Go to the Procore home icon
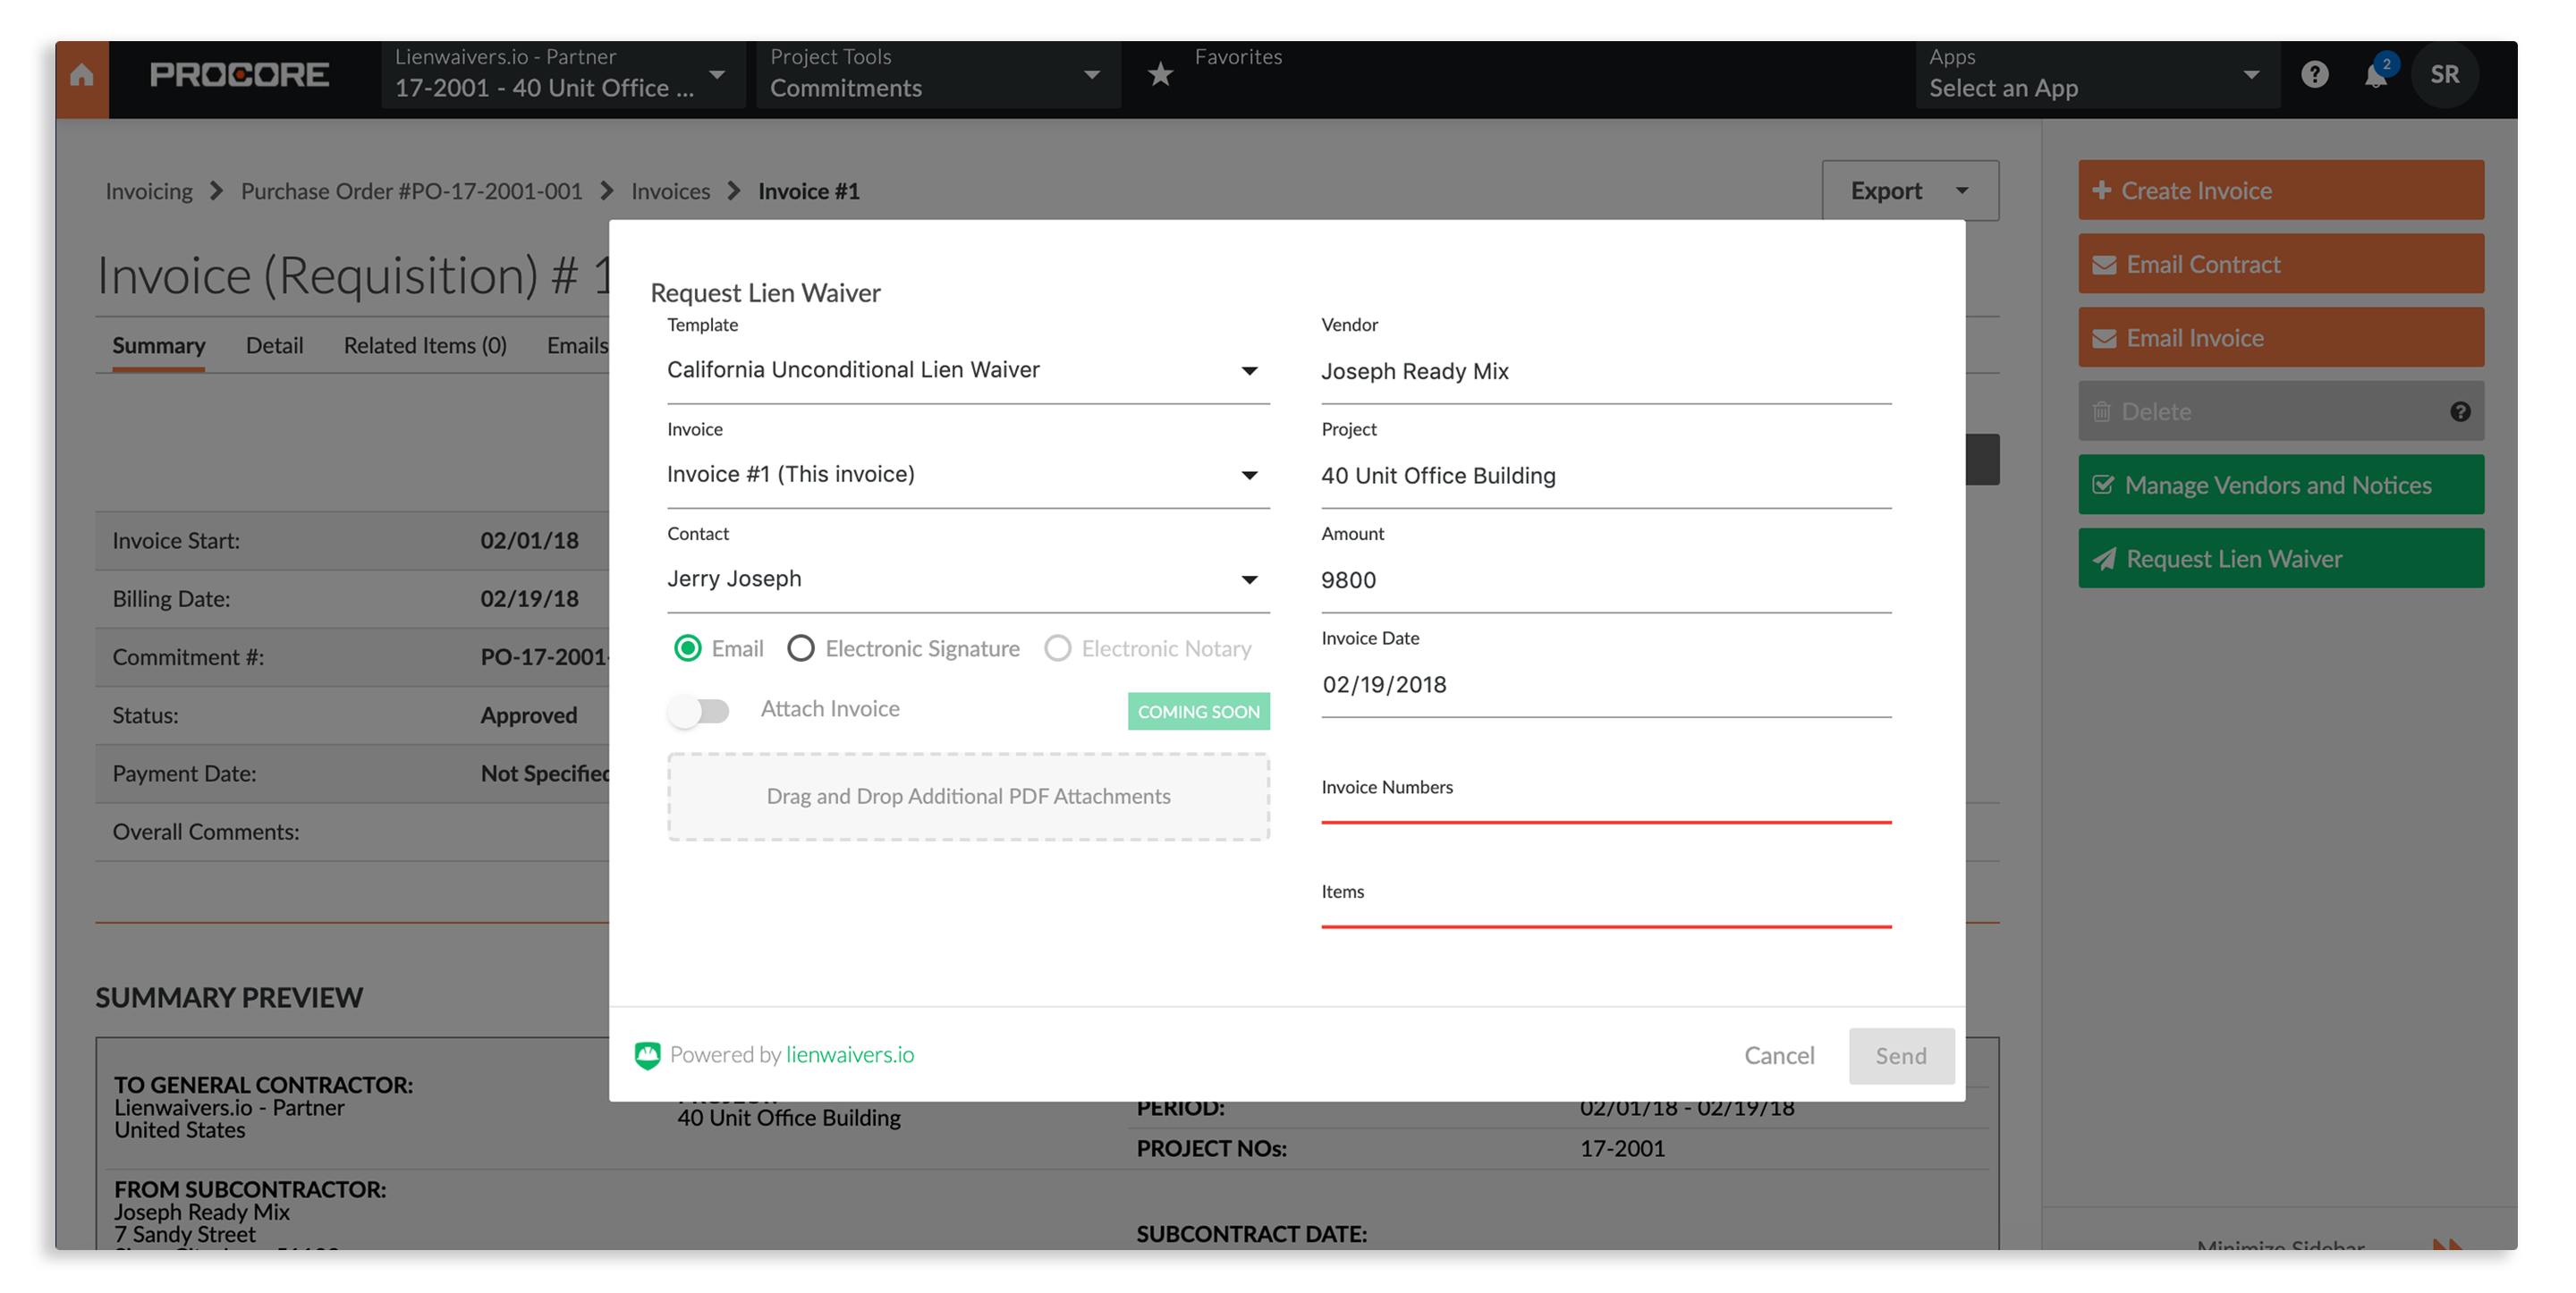The height and width of the screenshot is (1293, 2576). (x=82, y=75)
